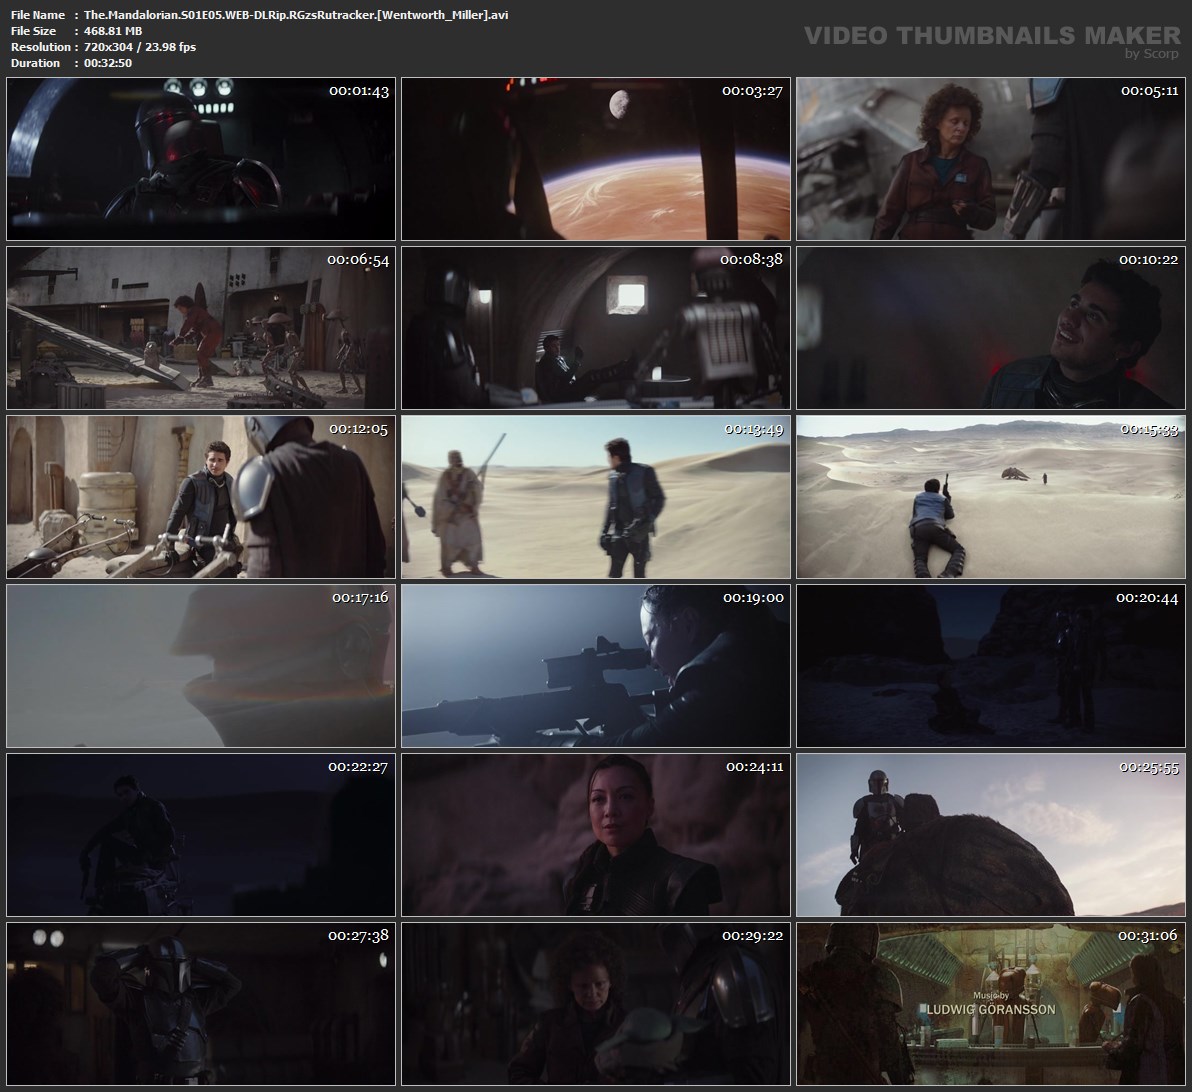
Task: Select the sniper rifle thumbnail at 00:19:00
Action: coord(596,665)
